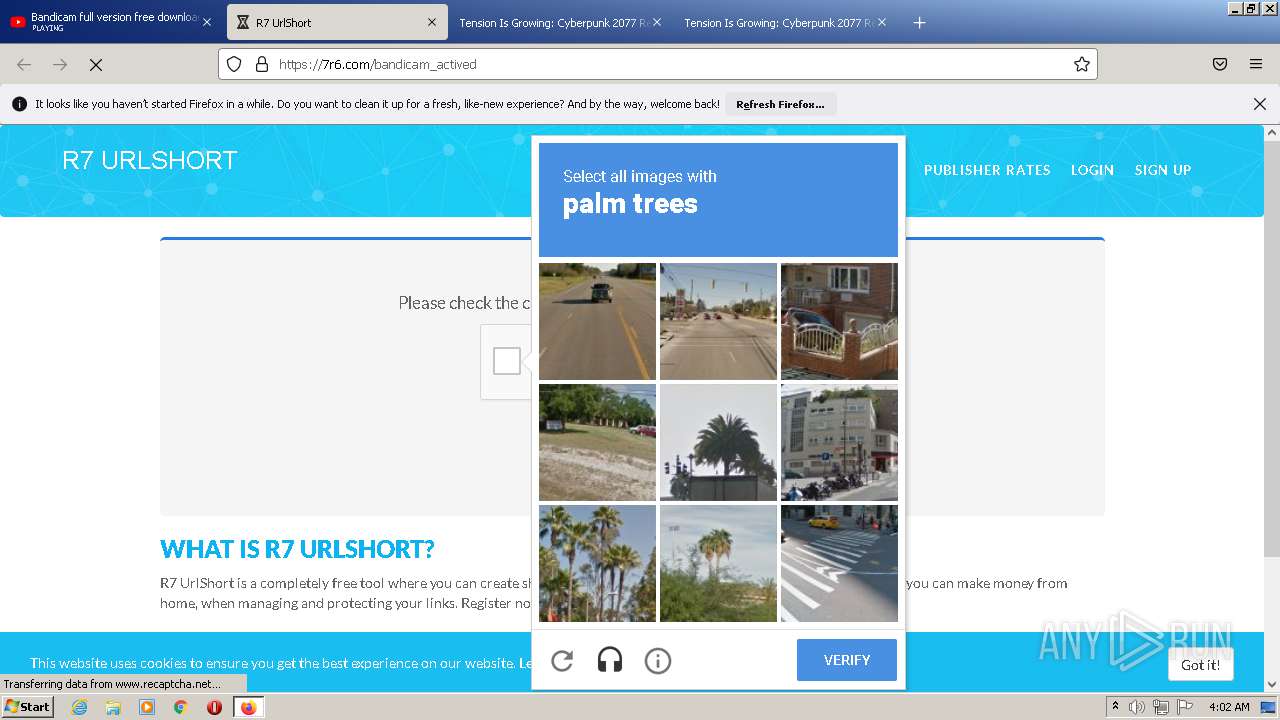Open the volume control in tray
The width and height of the screenshot is (1280, 720).
click(x=1137, y=707)
